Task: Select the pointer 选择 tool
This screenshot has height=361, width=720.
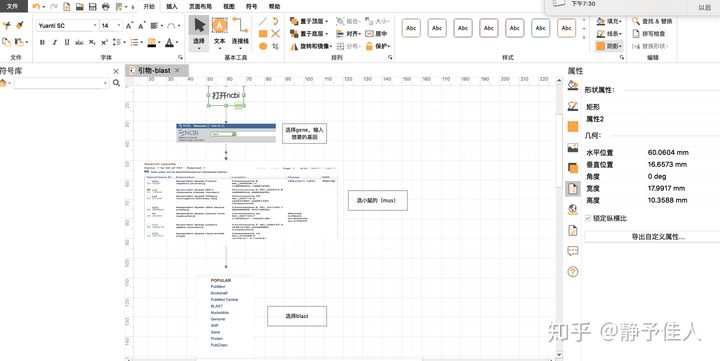Action: coord(199,32)
